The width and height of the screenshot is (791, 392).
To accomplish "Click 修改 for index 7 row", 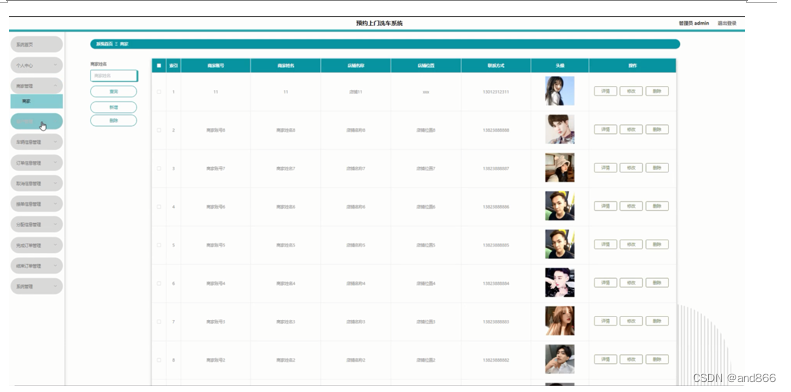I will [631, 321].
